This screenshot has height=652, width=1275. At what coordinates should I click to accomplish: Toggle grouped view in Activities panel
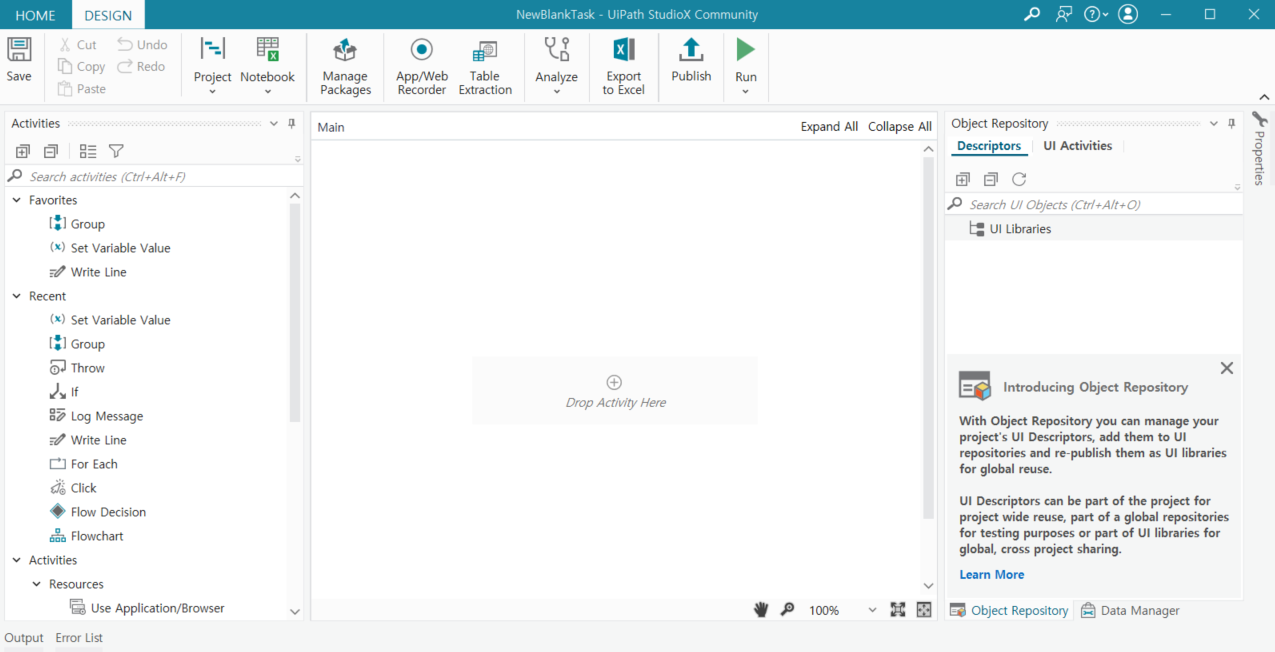tap(88, 151)
